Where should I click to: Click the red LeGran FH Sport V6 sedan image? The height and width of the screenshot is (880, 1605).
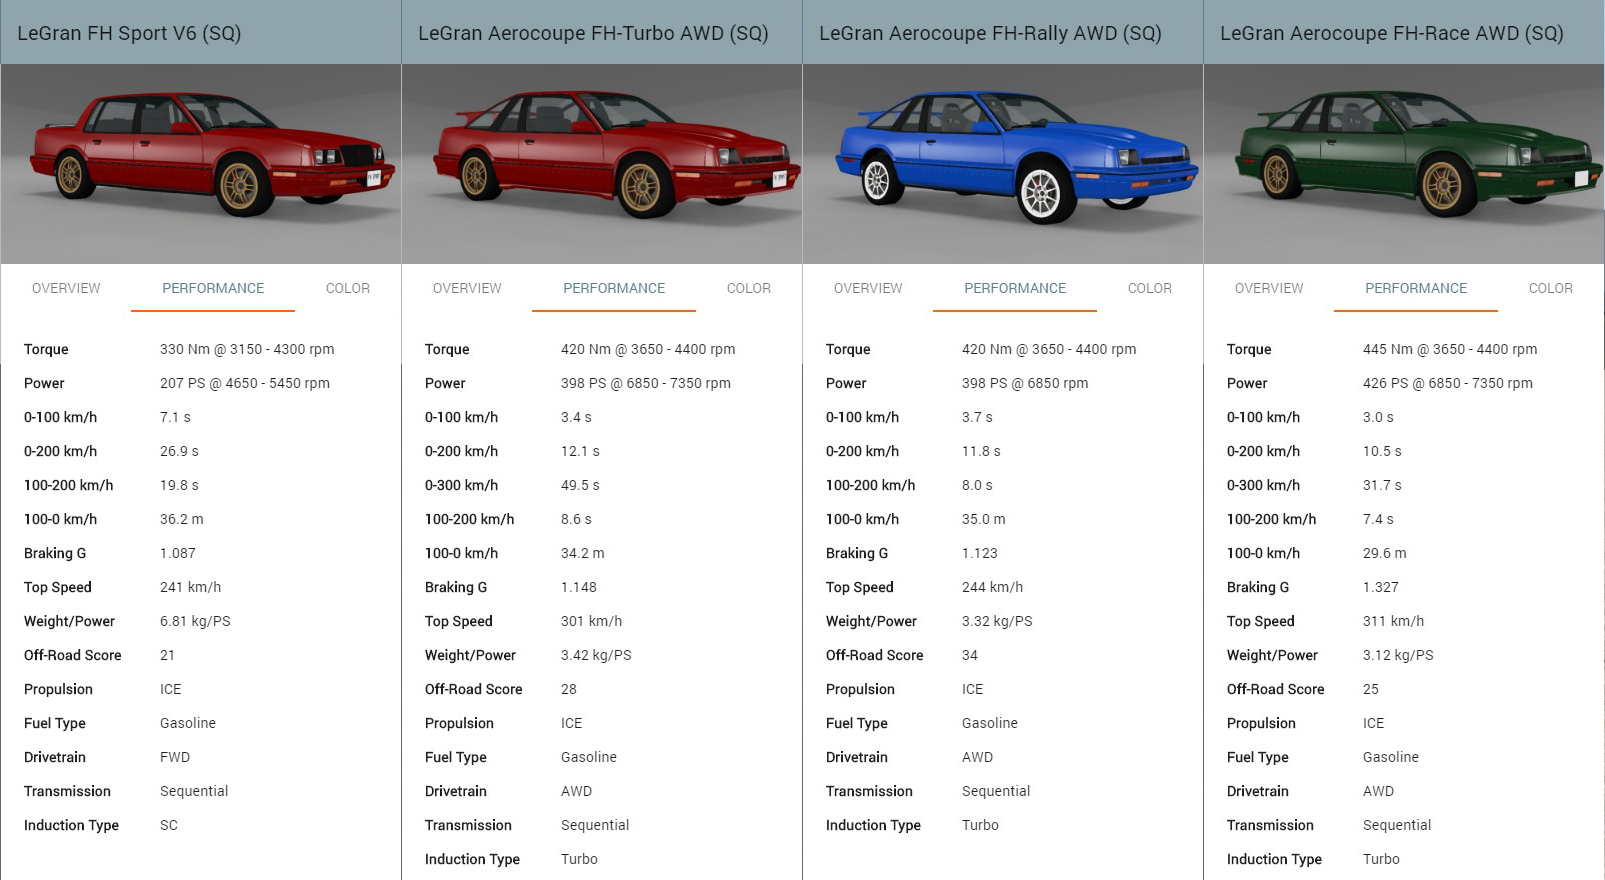point(201,164)
